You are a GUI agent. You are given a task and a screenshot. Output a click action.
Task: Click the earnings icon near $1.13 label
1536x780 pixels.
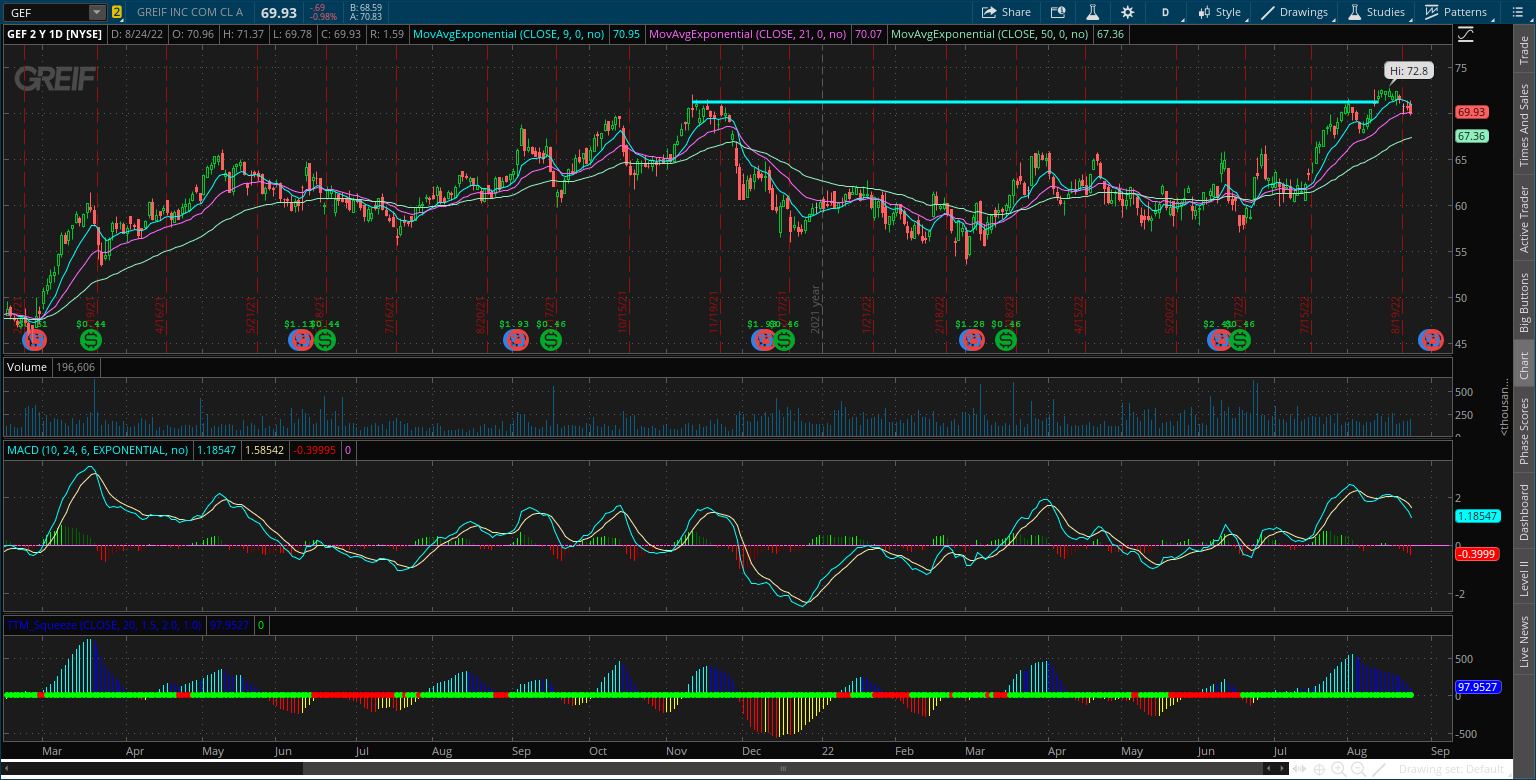pyautogui.click(x=301, y=340)
